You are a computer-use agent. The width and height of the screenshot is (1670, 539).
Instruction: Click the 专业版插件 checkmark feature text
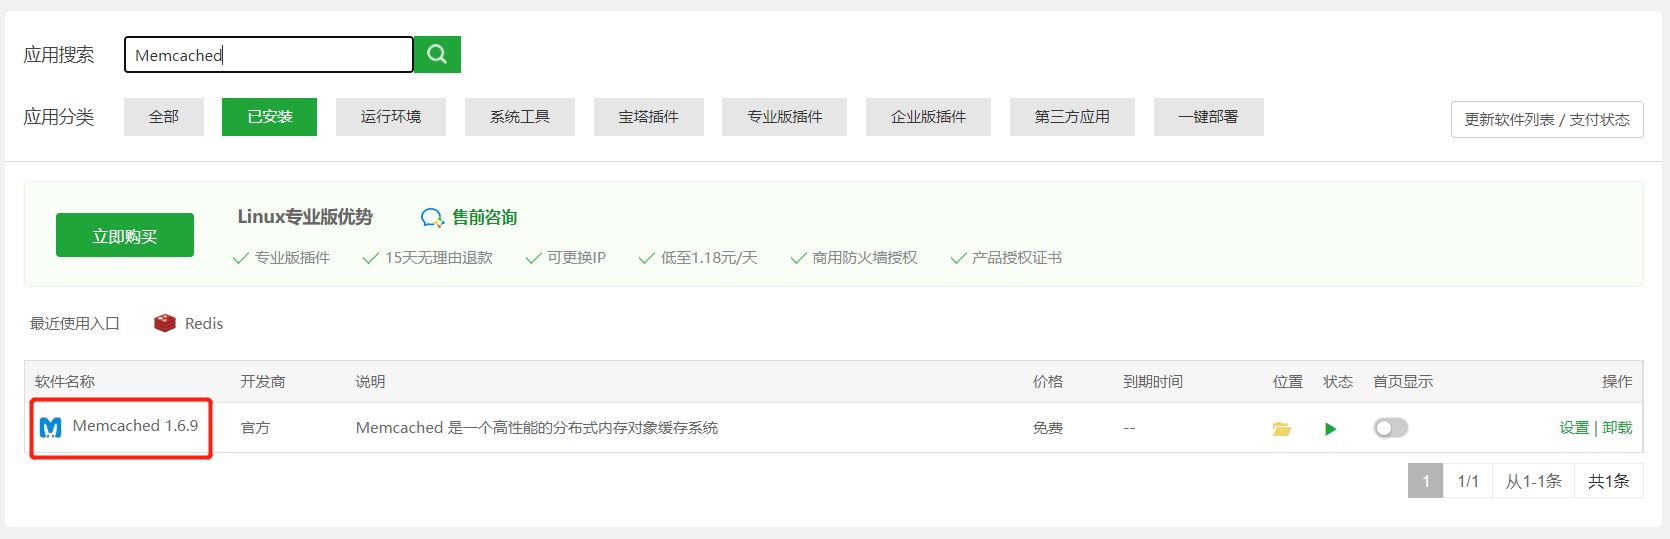[292, 258]
